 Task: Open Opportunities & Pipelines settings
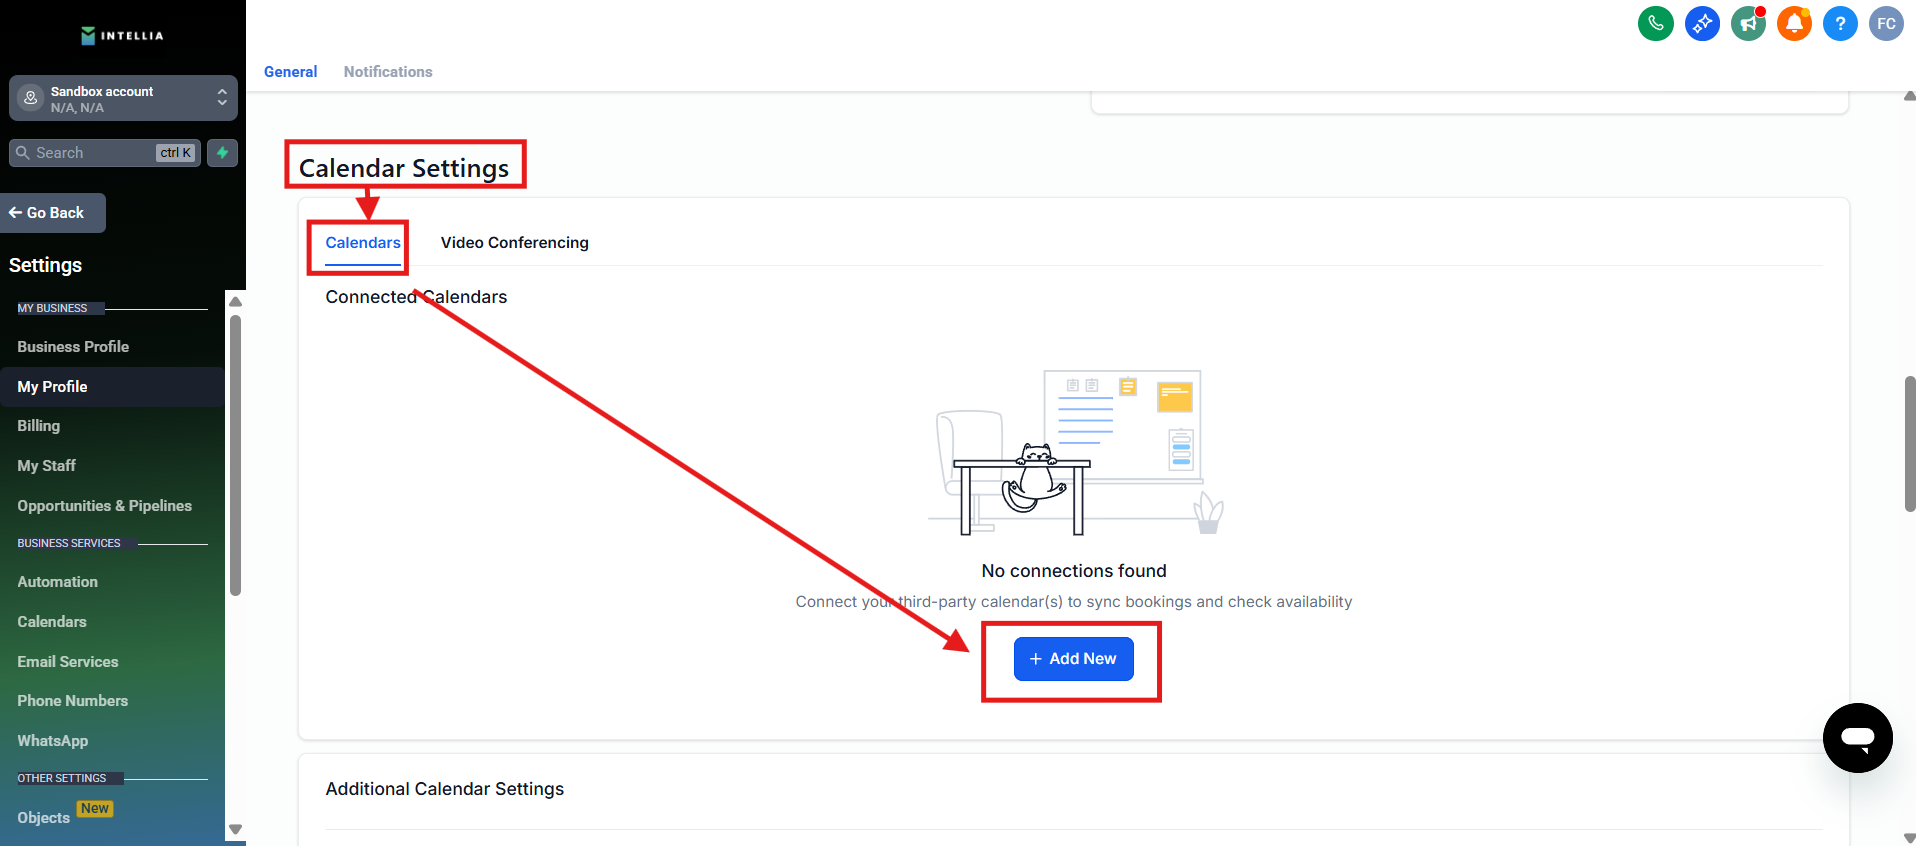point(104,506)
